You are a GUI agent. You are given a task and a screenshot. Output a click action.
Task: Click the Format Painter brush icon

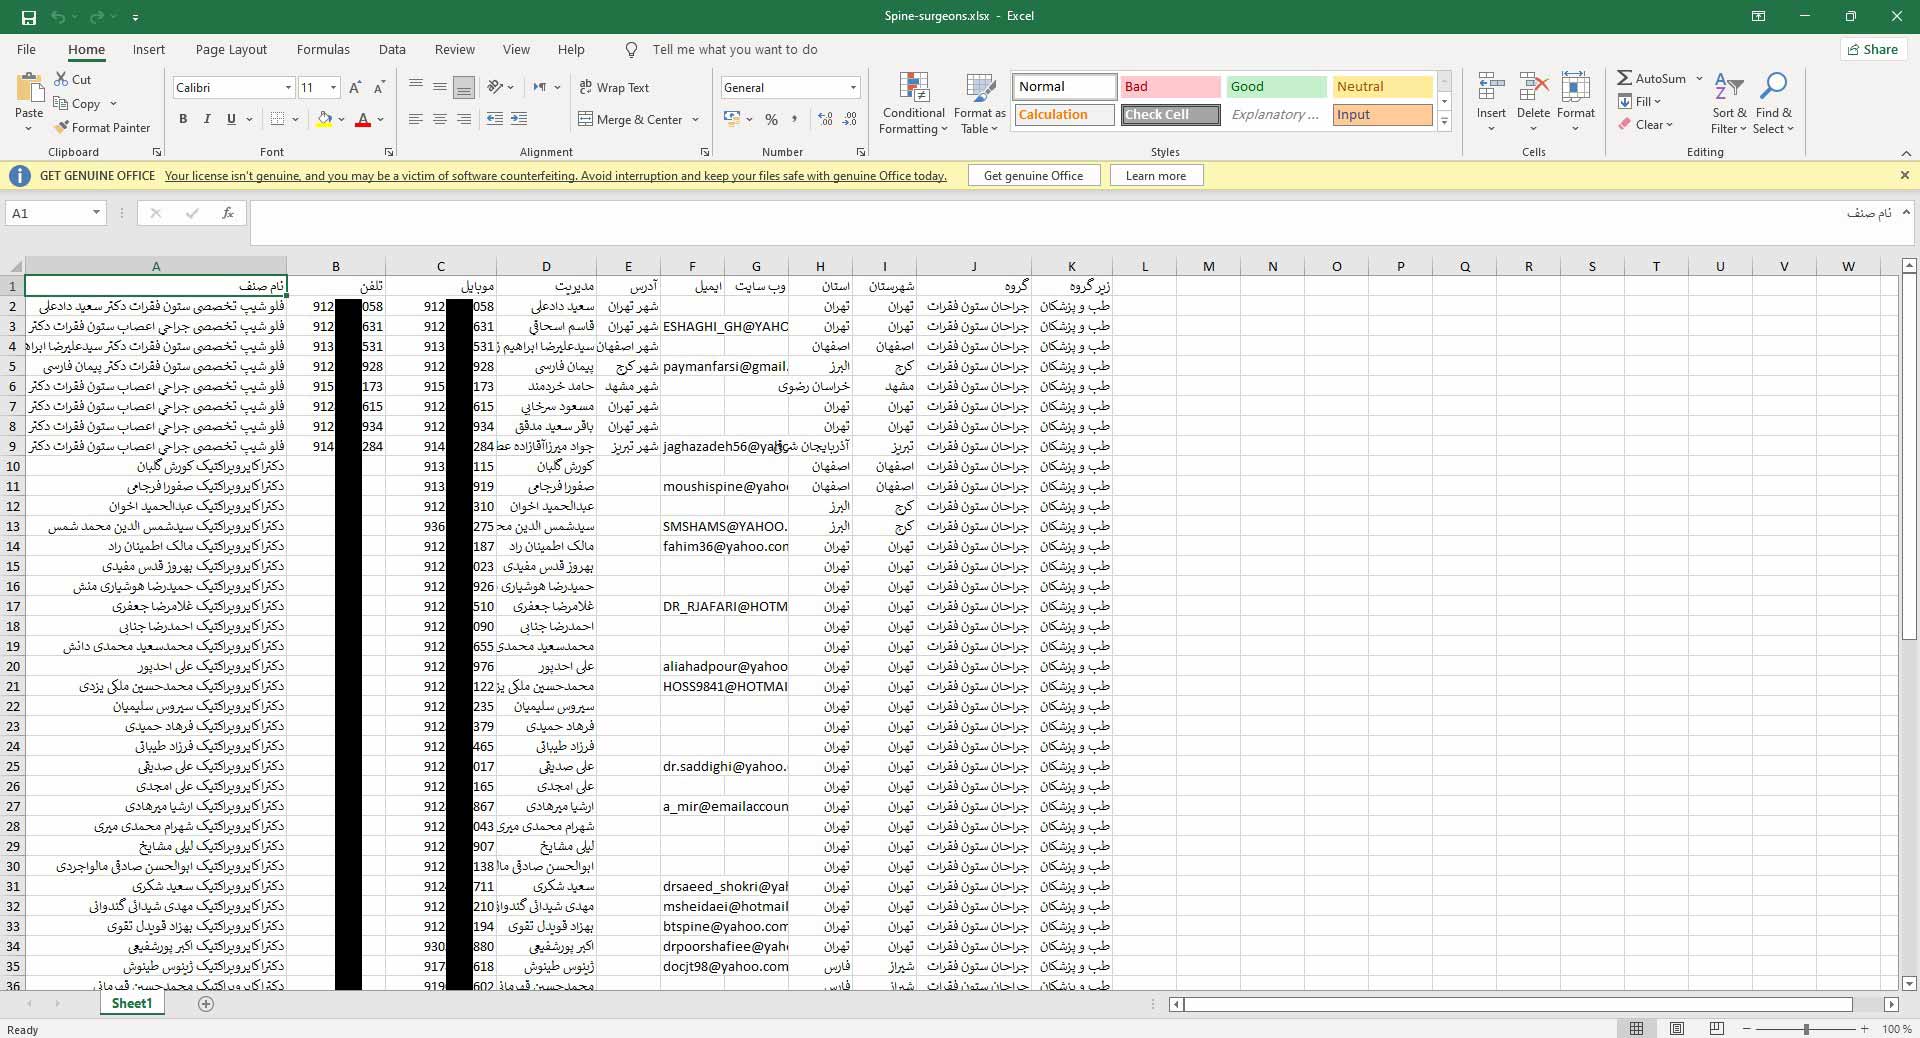[x=62, y=128]
